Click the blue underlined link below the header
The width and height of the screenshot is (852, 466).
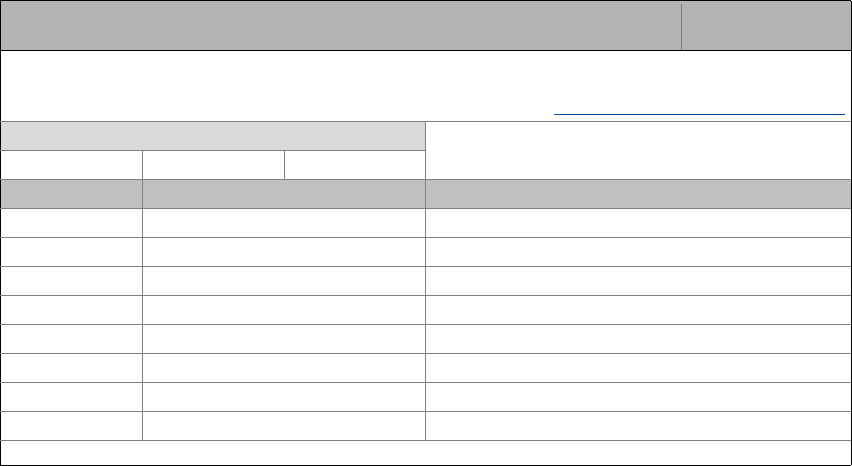click(699, 114)
